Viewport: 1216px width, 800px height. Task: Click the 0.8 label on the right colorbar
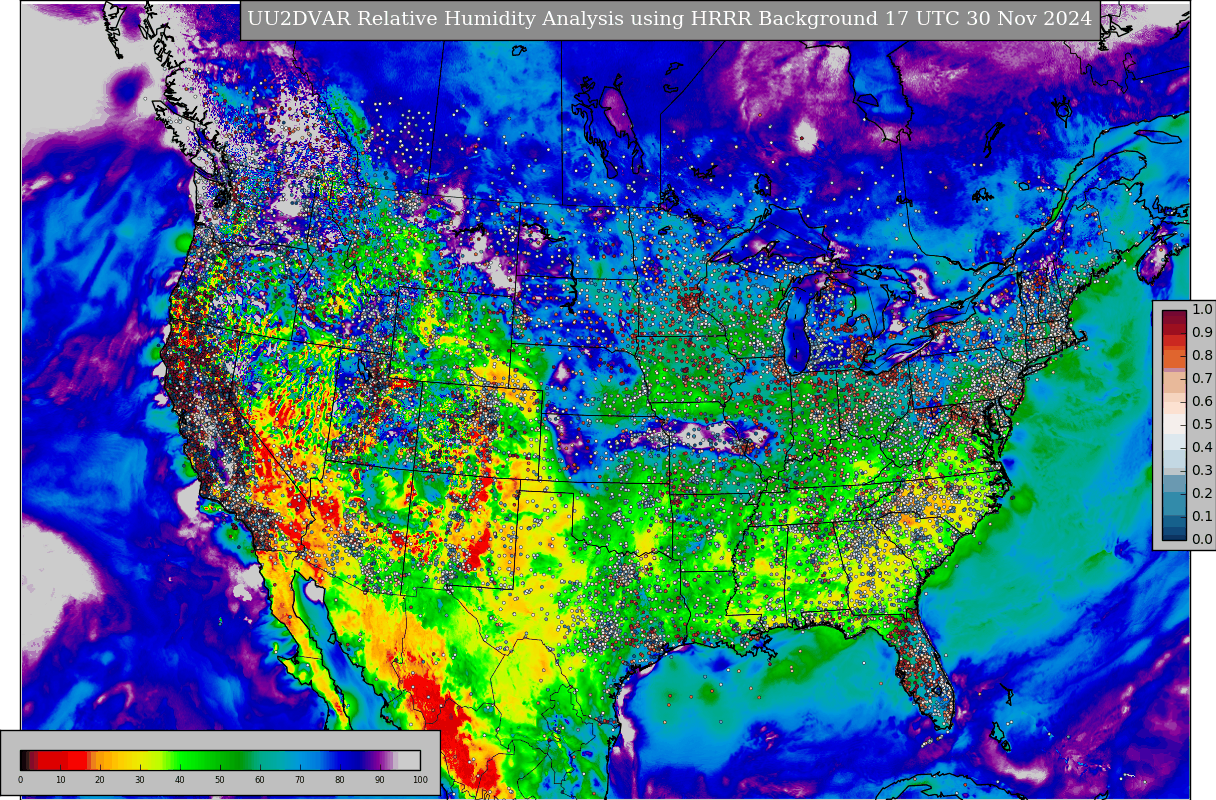1202,356
